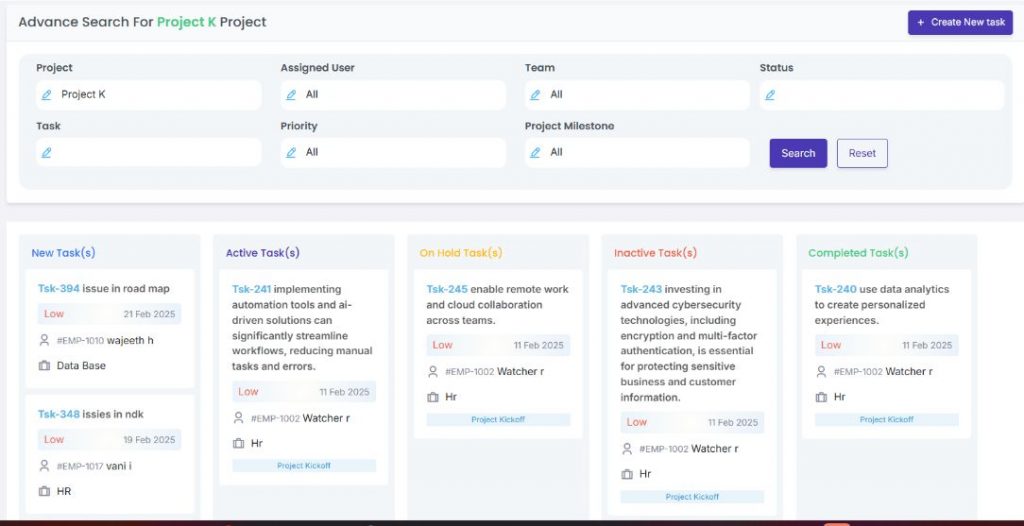The image size is (1024, 526).
Task: Click the pencil icon in Project field
Action: tap(46, 95)
